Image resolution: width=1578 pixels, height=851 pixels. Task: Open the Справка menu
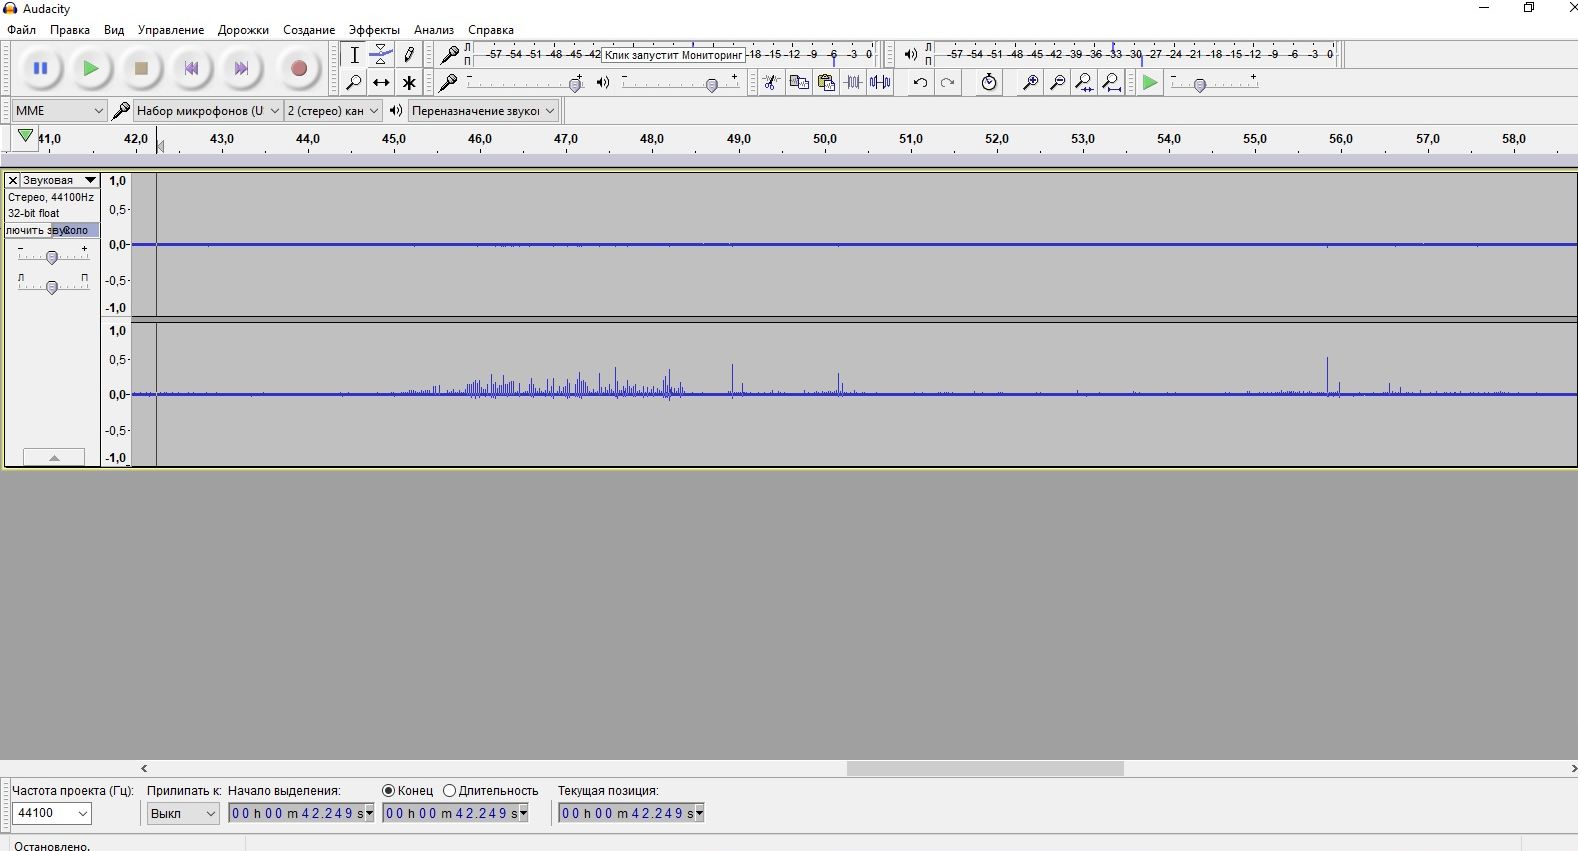tap(491, 30)
